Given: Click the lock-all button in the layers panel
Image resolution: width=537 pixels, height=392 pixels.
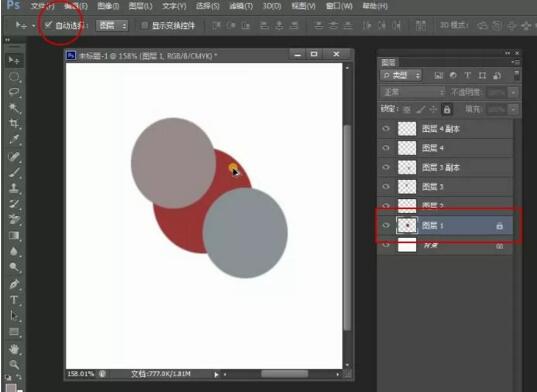Looking at the screenshot, I should 447,109.
